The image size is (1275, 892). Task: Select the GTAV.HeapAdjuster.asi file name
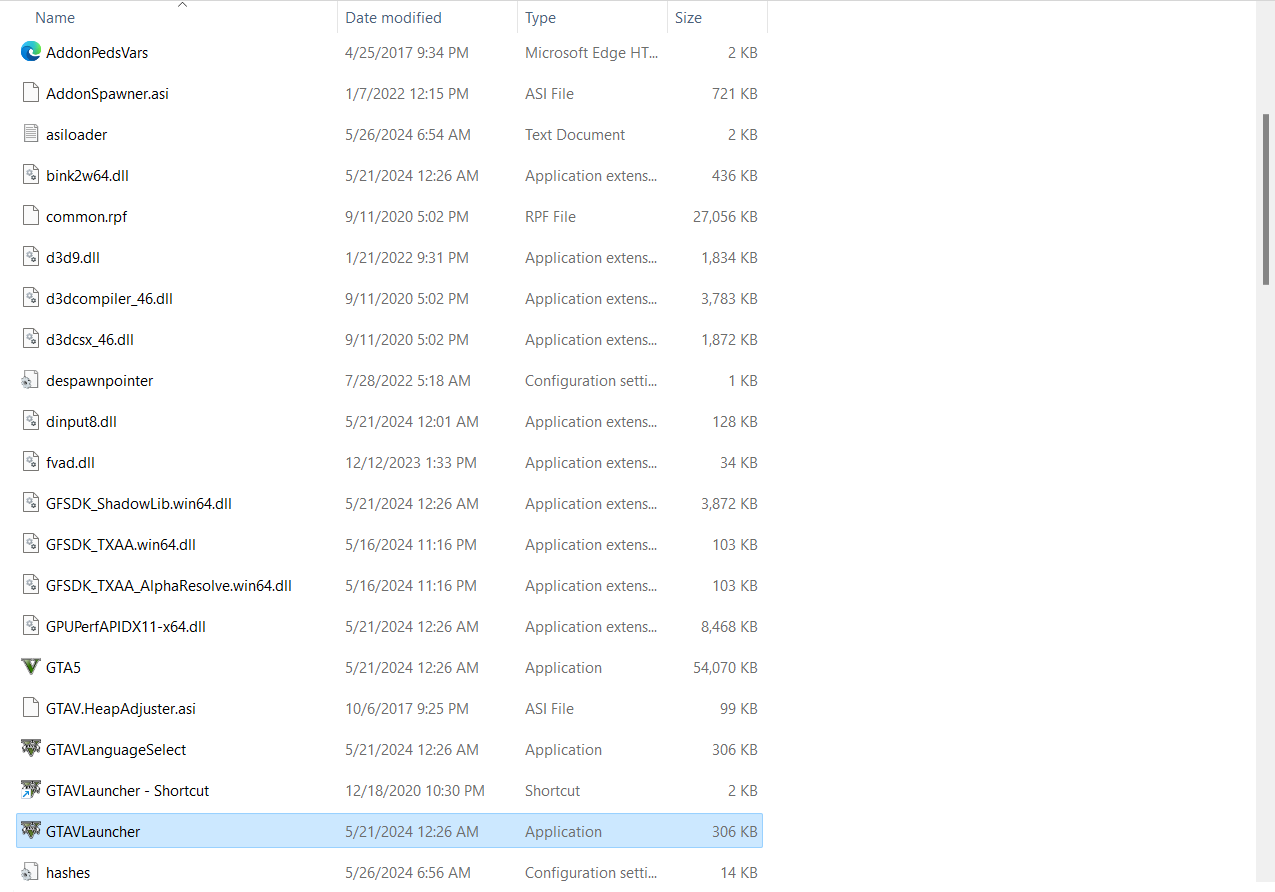tap(121, 708)
